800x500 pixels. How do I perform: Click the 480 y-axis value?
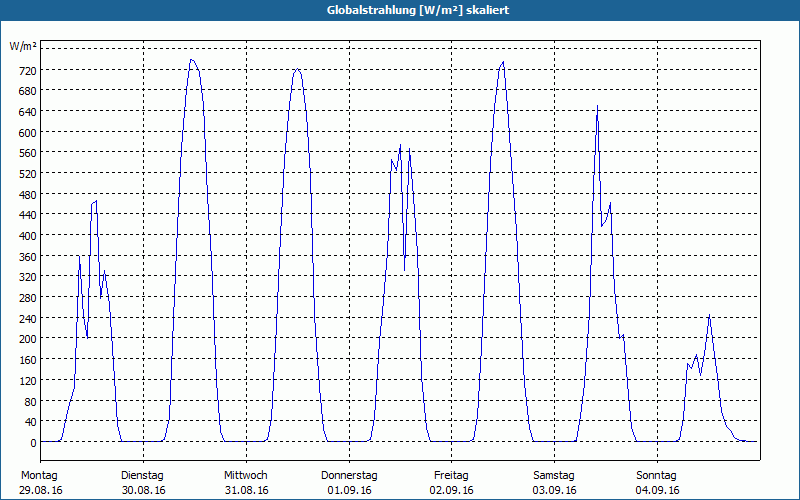coord(28,195)
